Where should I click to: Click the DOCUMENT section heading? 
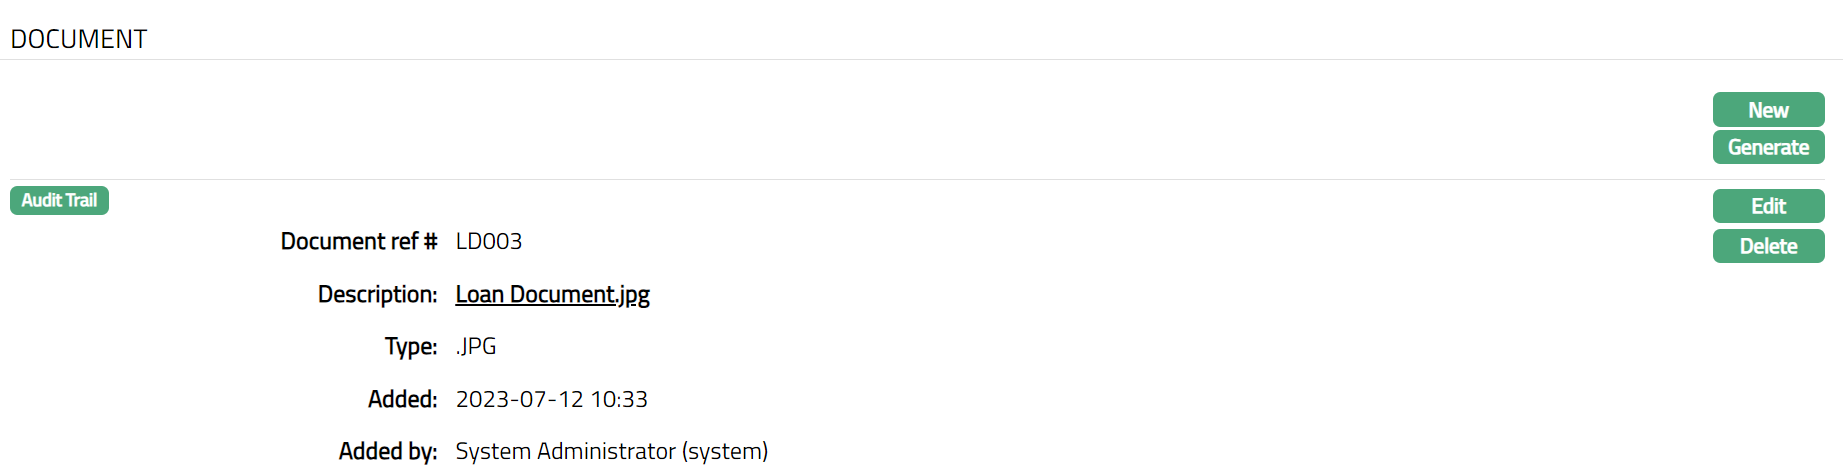click(79, 39)
